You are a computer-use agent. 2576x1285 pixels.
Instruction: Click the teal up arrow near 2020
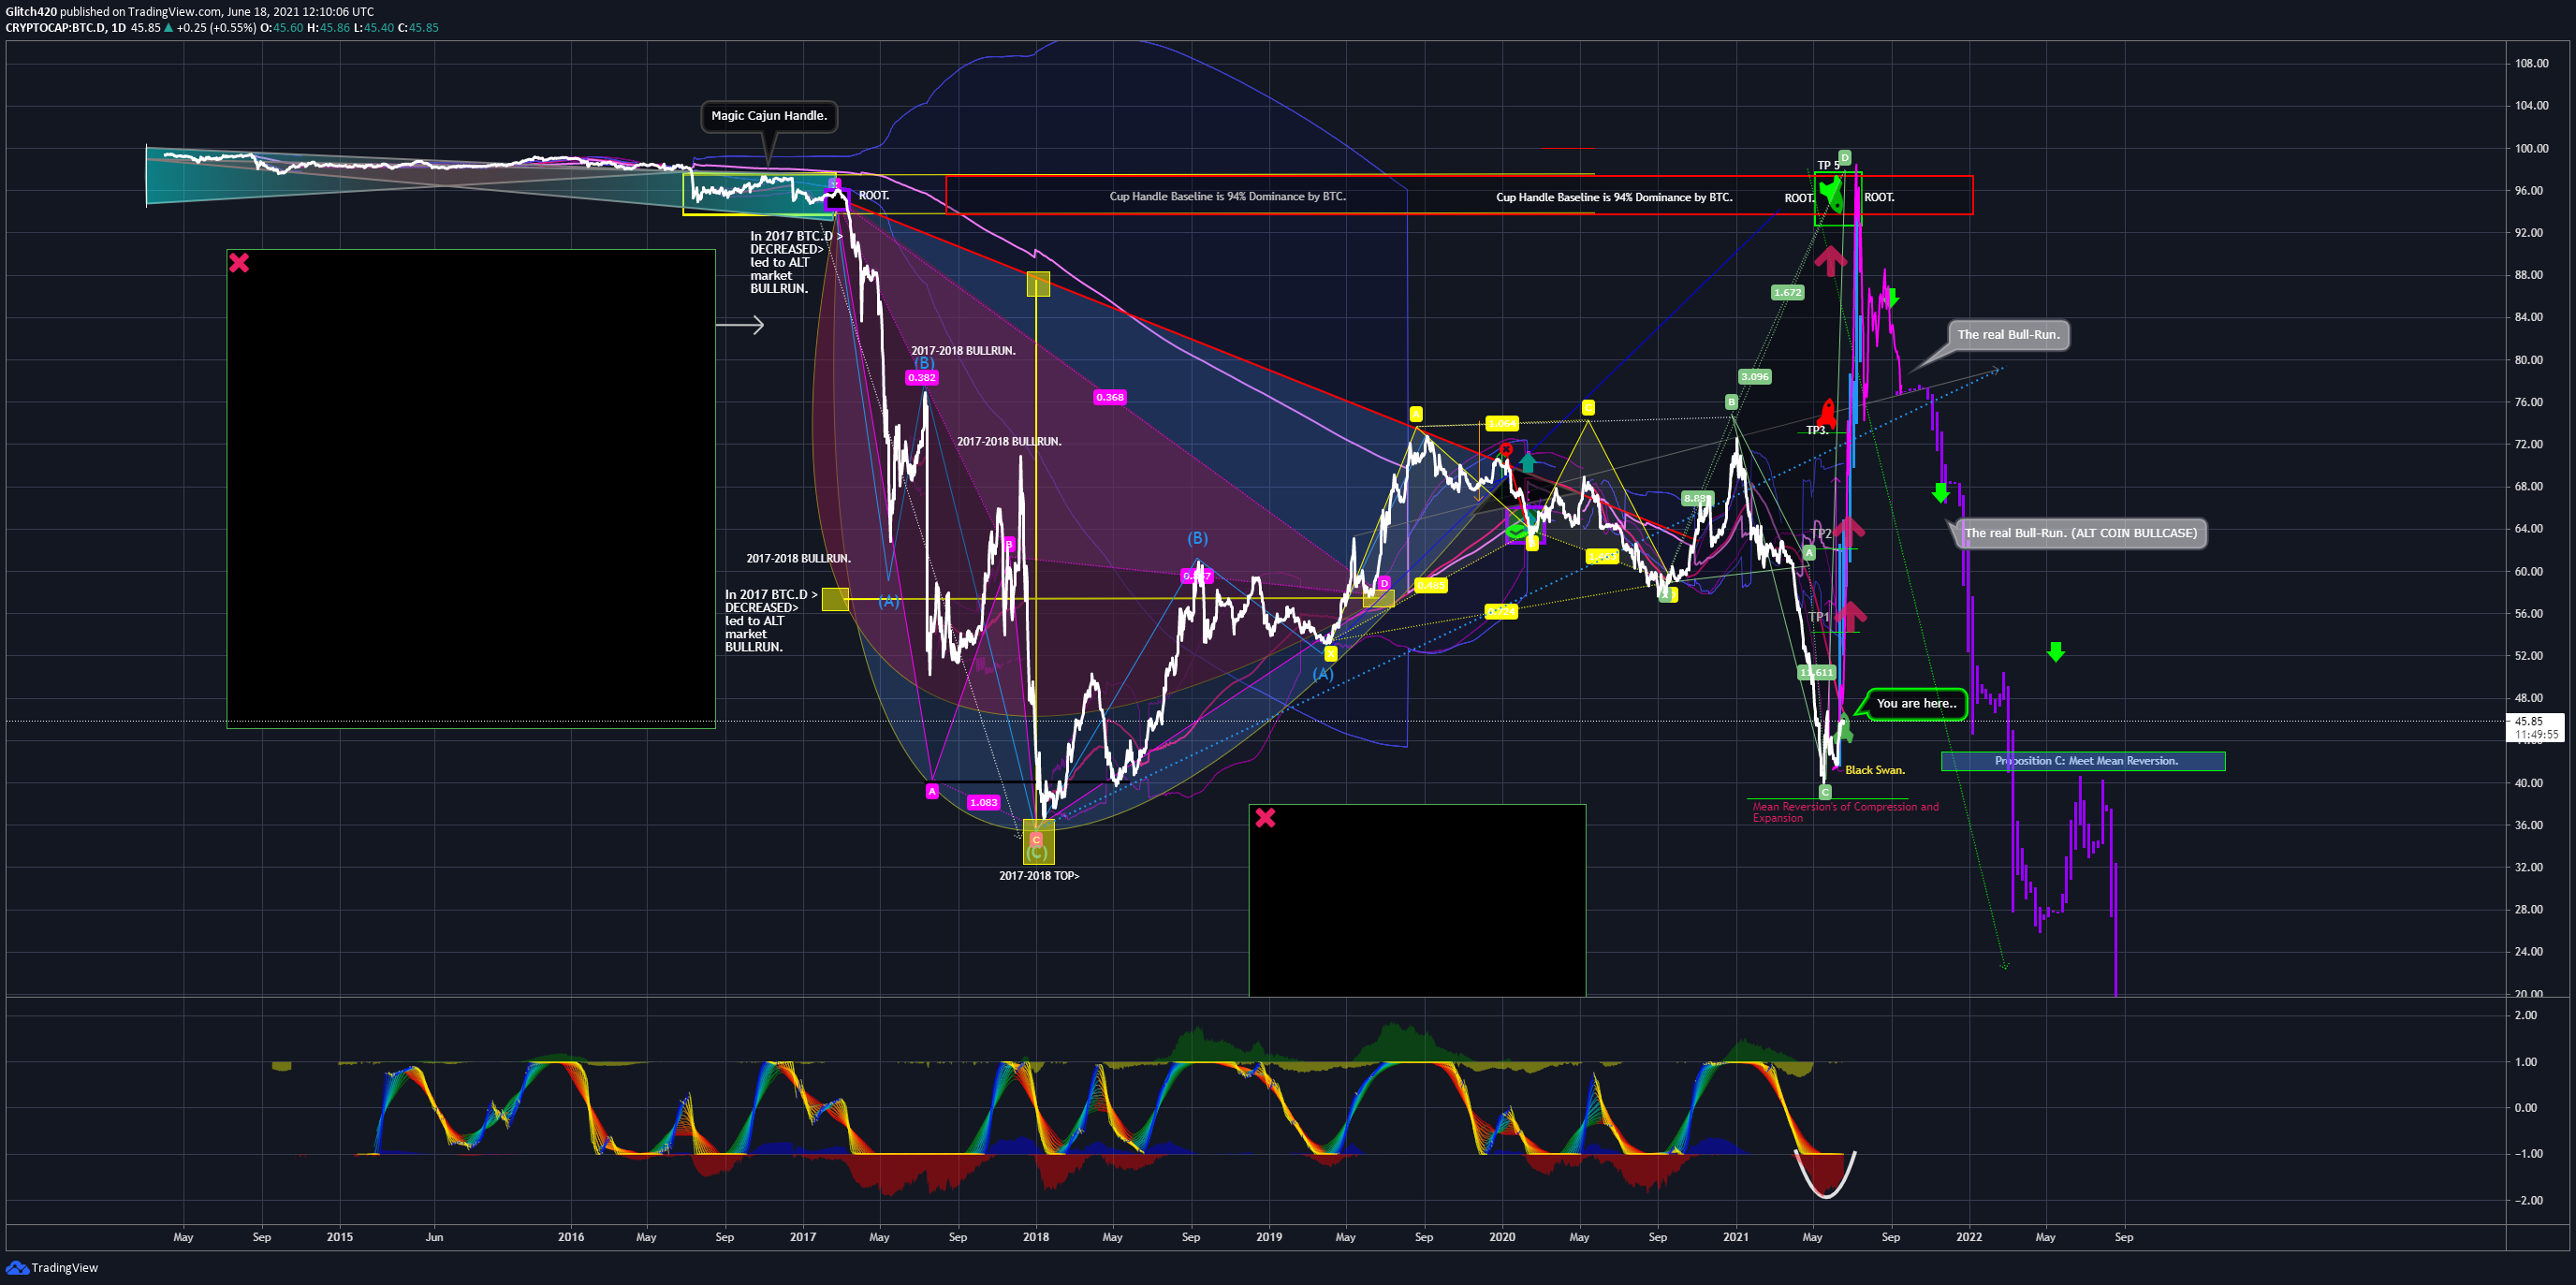pos(1527,462)
